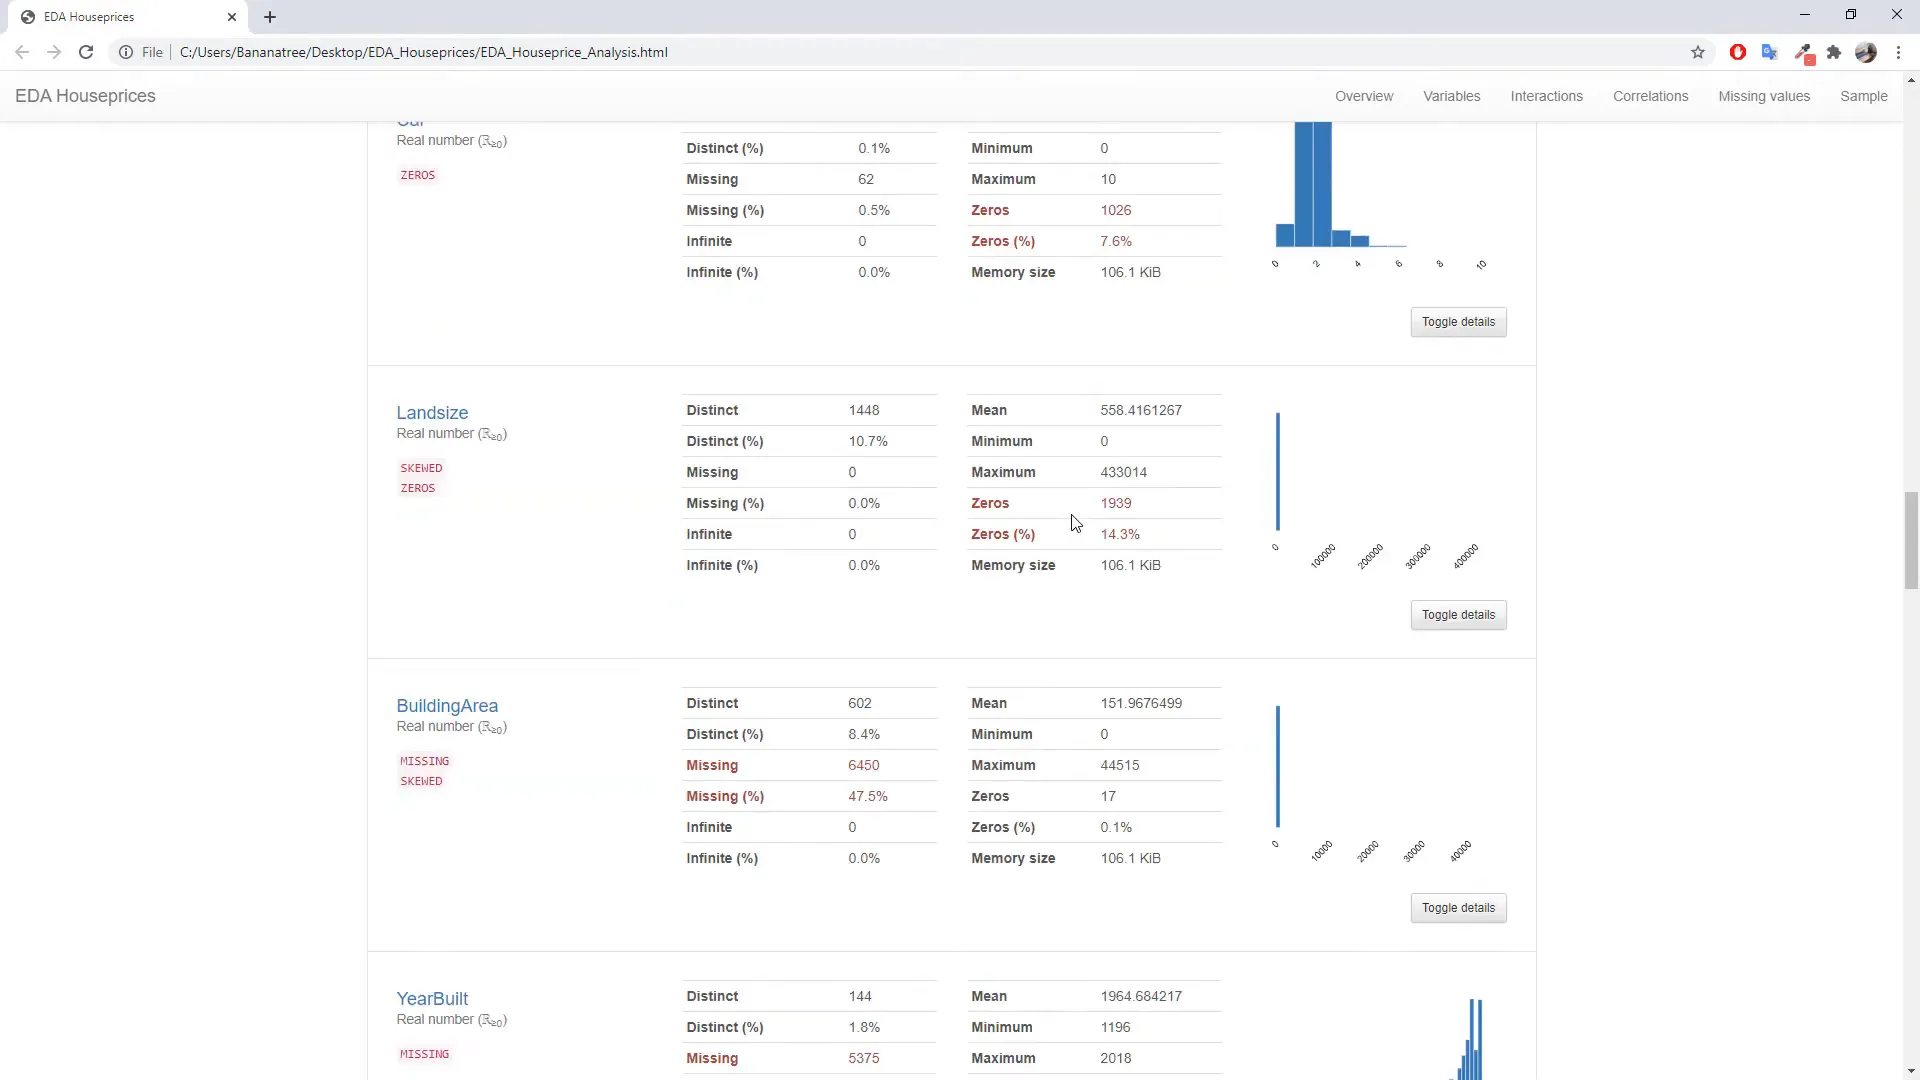Toggle details for the Car variable

1457,322
